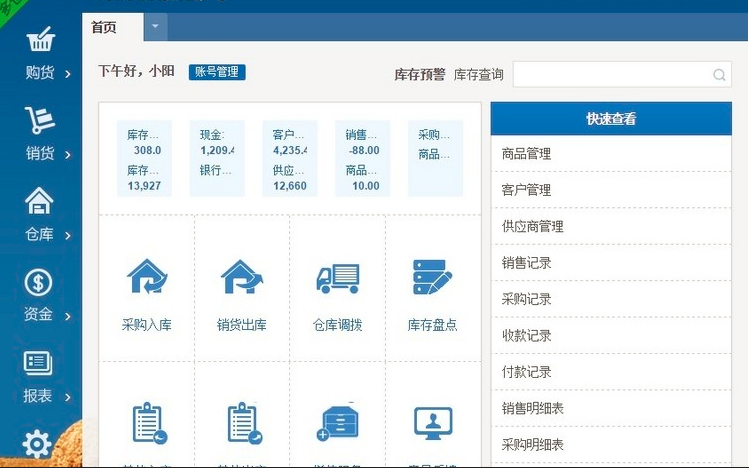
Task: Click the 采购入库 purchase inbound icon
Action: (146, 276)
